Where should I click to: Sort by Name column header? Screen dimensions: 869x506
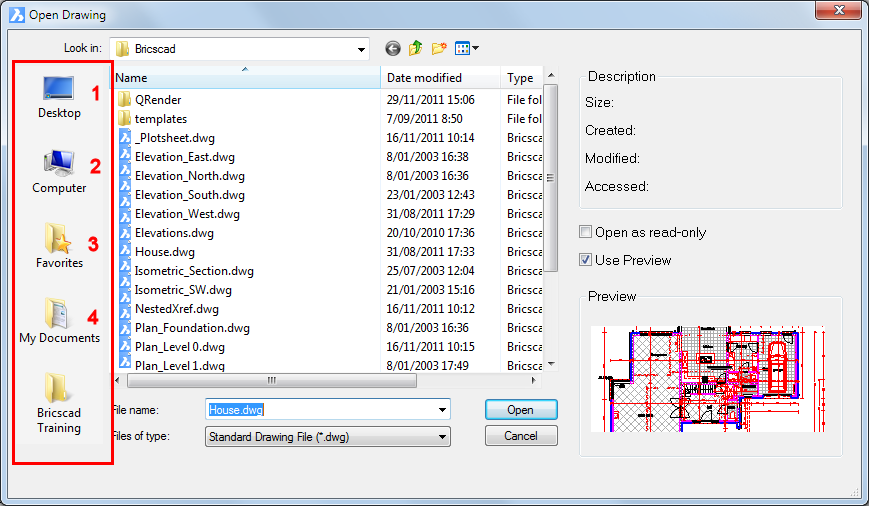pos(247,78)
